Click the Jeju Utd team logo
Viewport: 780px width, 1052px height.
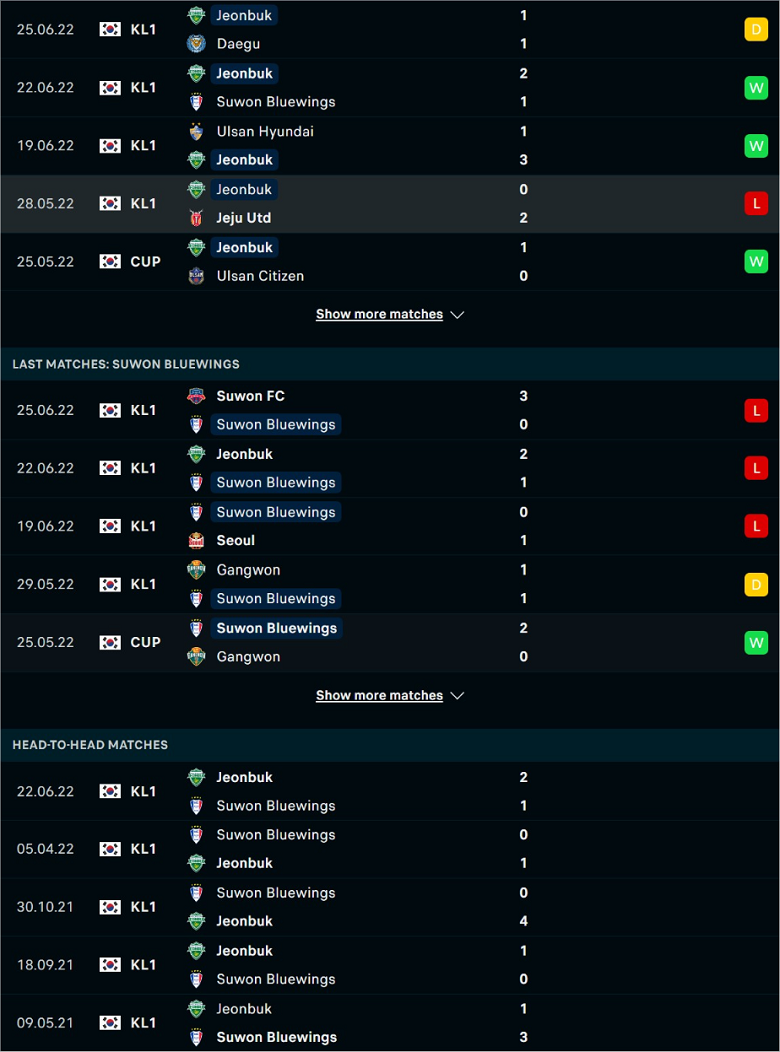tap(196, 218)
